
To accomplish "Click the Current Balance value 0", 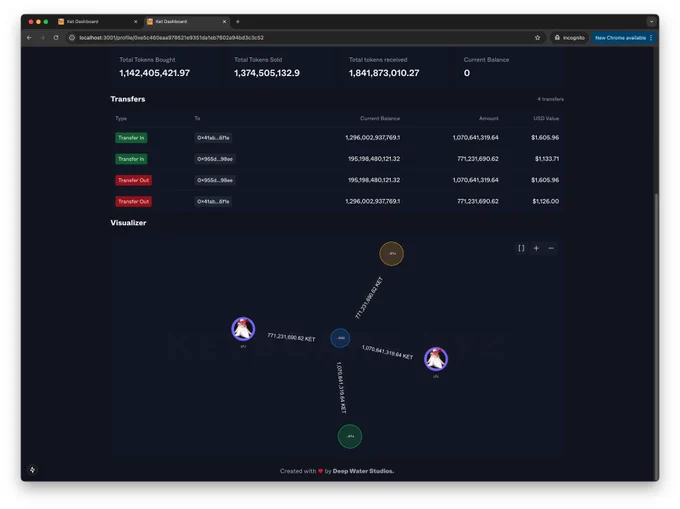I will (x=467, y=73).
